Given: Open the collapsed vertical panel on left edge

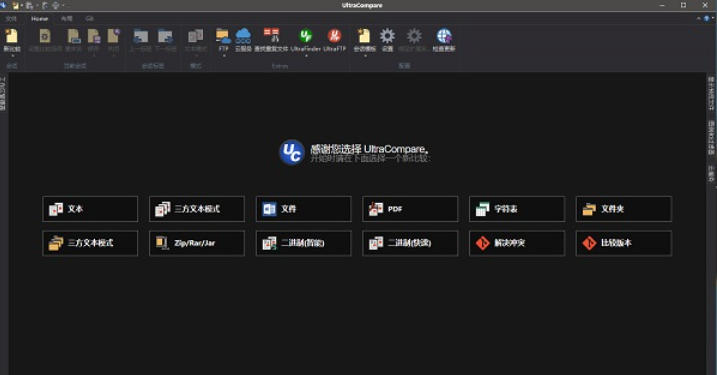Looking at the screenshot, I should tap(3, 93).
